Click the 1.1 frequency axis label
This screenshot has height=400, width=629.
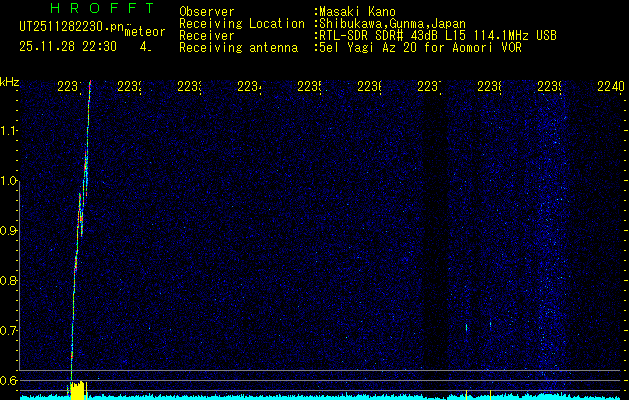click(9, 131)
